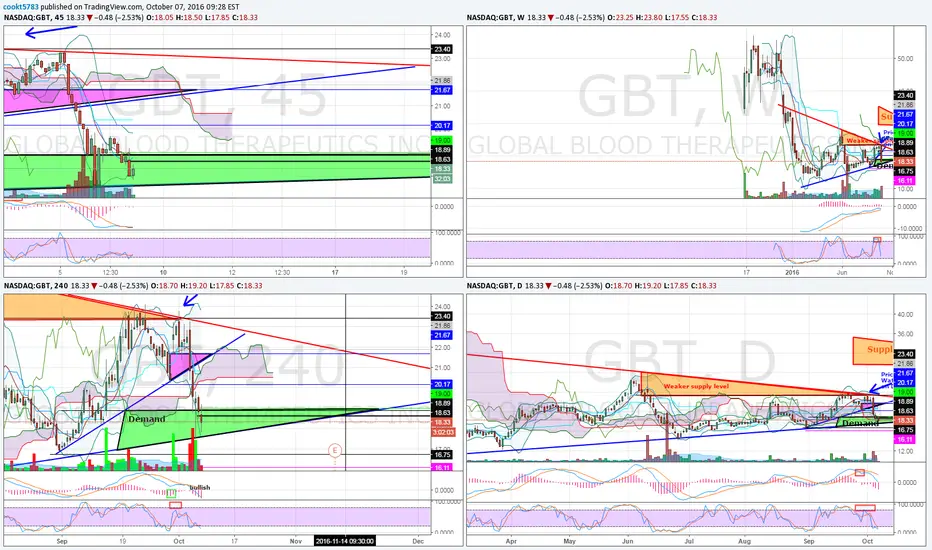Click the 'Sep' axis label on 240 chart
The height and width of the screenshot is (550, 932).
click(x=62, y=541)
